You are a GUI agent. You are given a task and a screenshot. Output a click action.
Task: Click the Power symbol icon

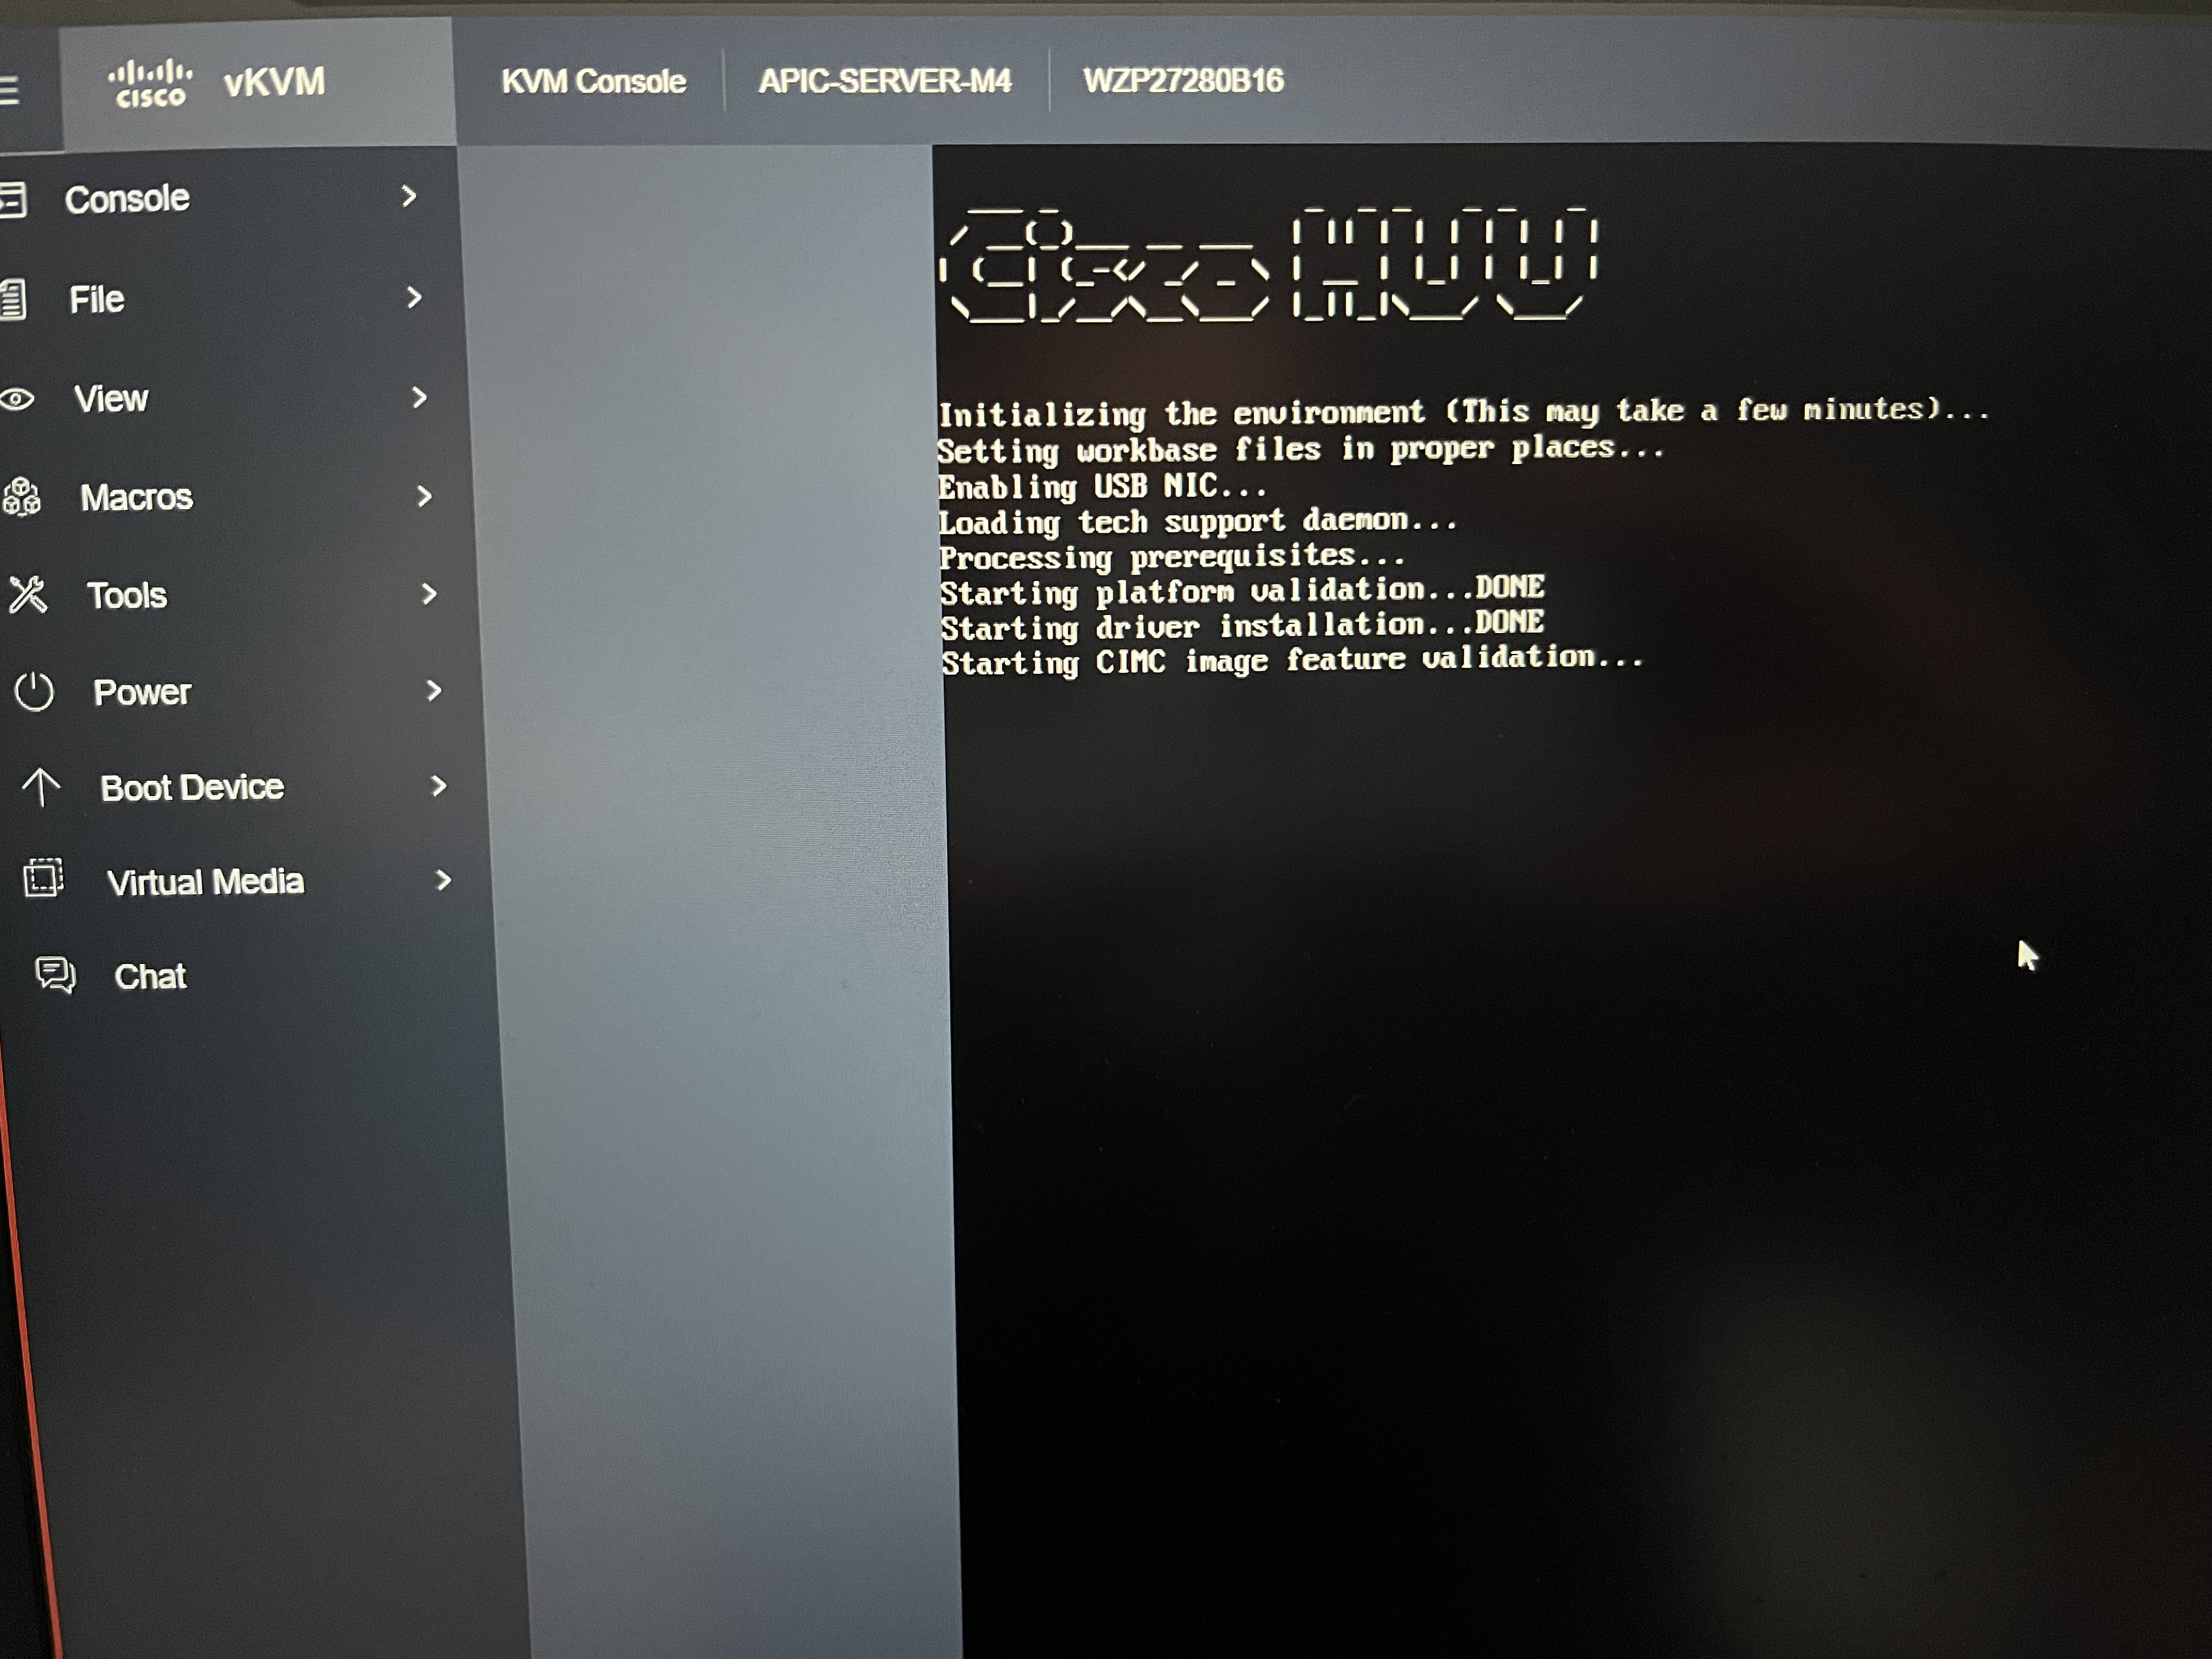tap(34, 692)
